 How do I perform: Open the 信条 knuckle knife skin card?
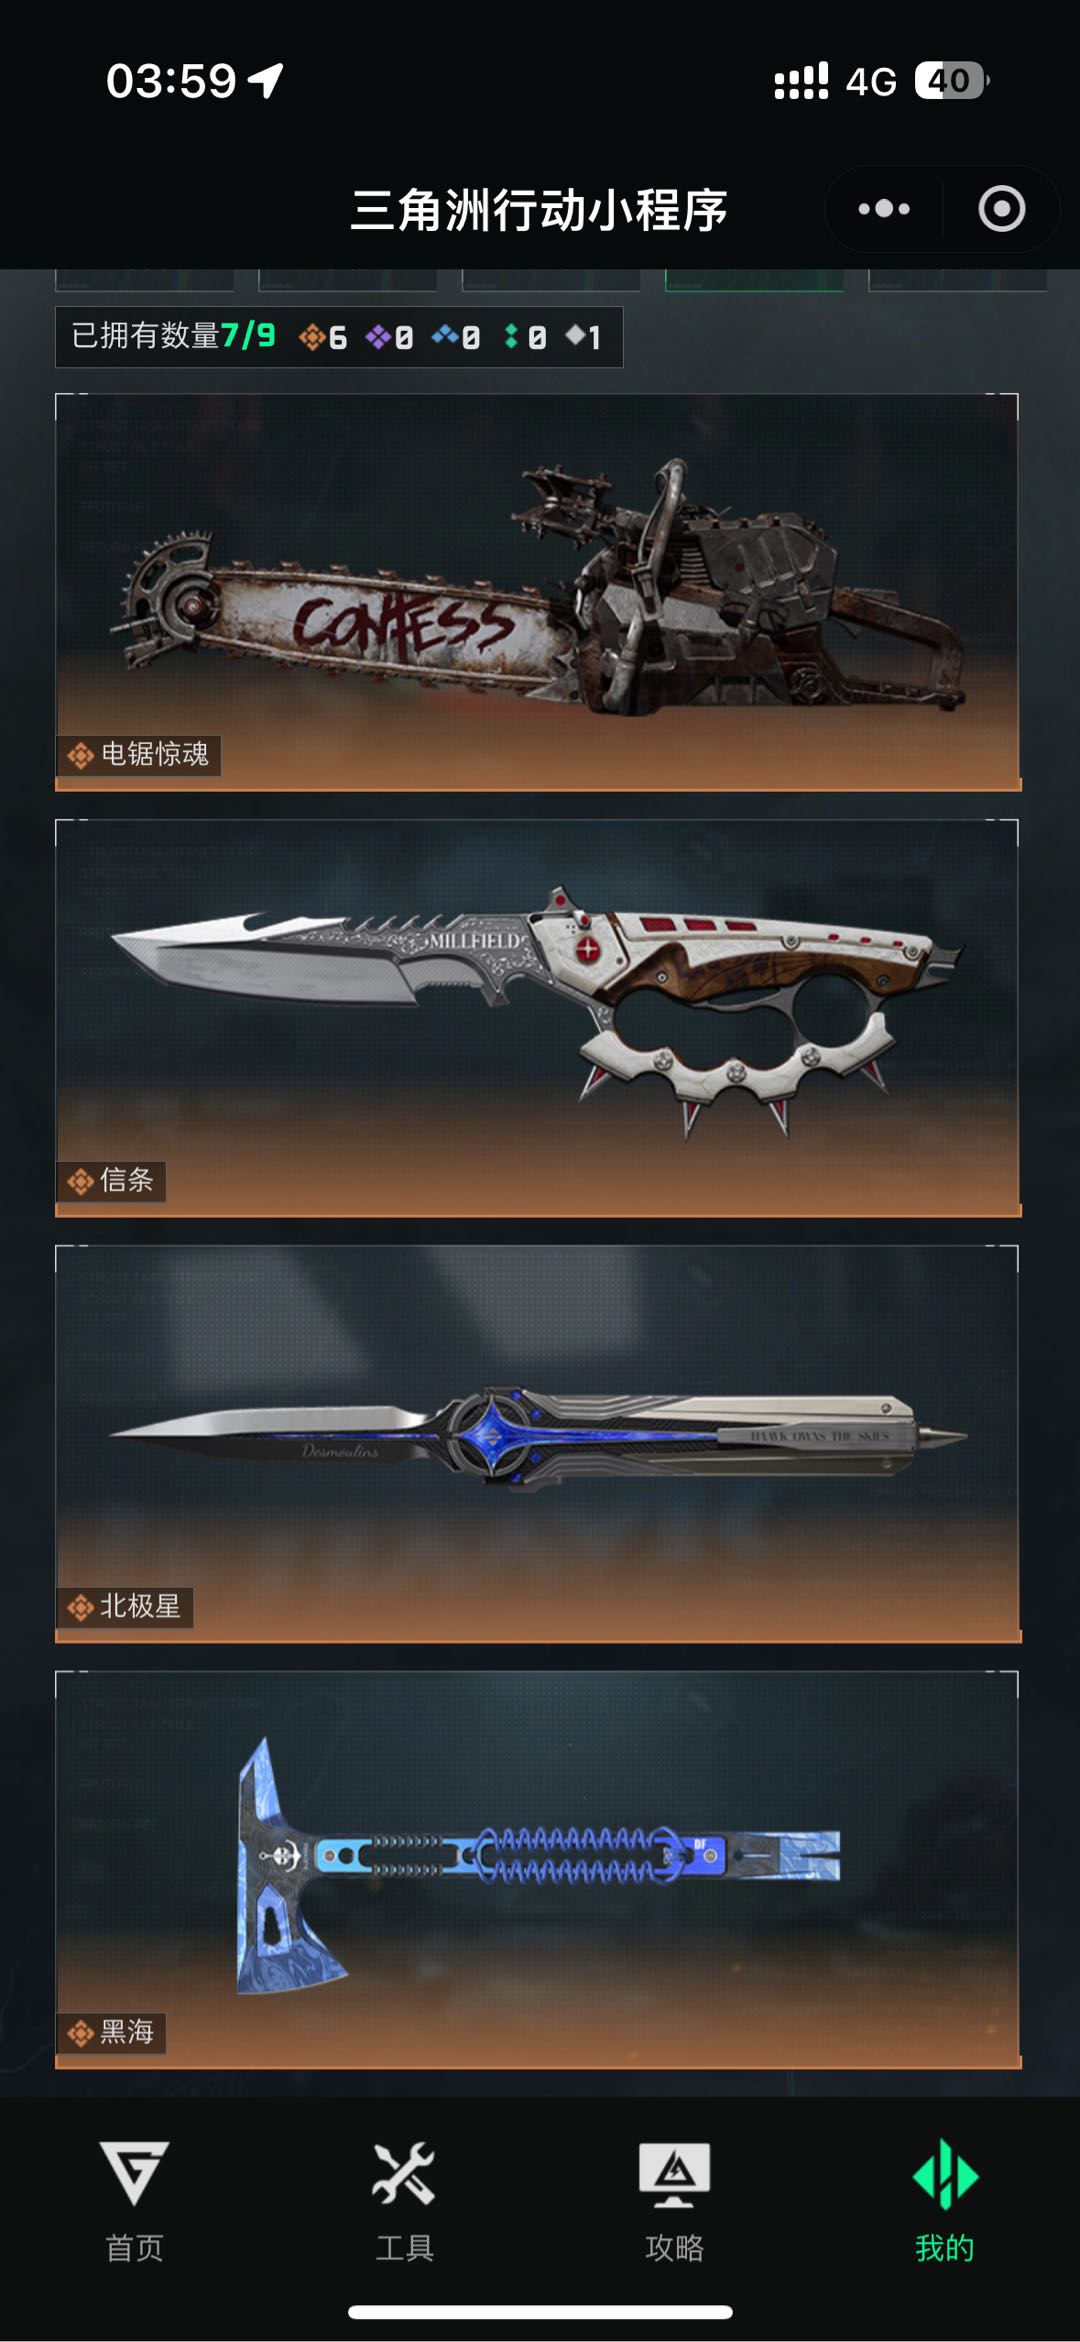point(538,1018)
